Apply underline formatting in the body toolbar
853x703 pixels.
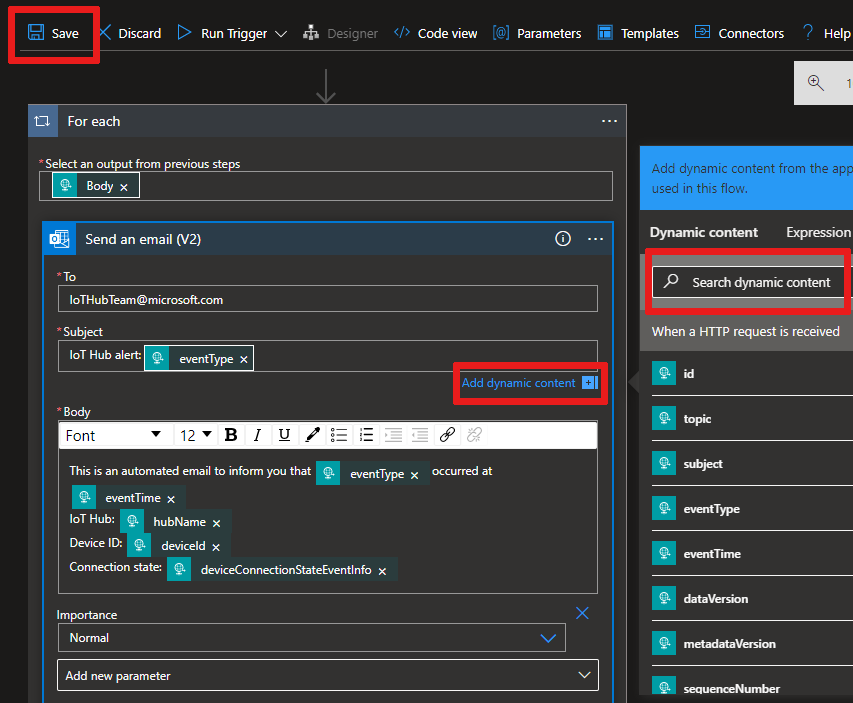(x=284, y=435)
